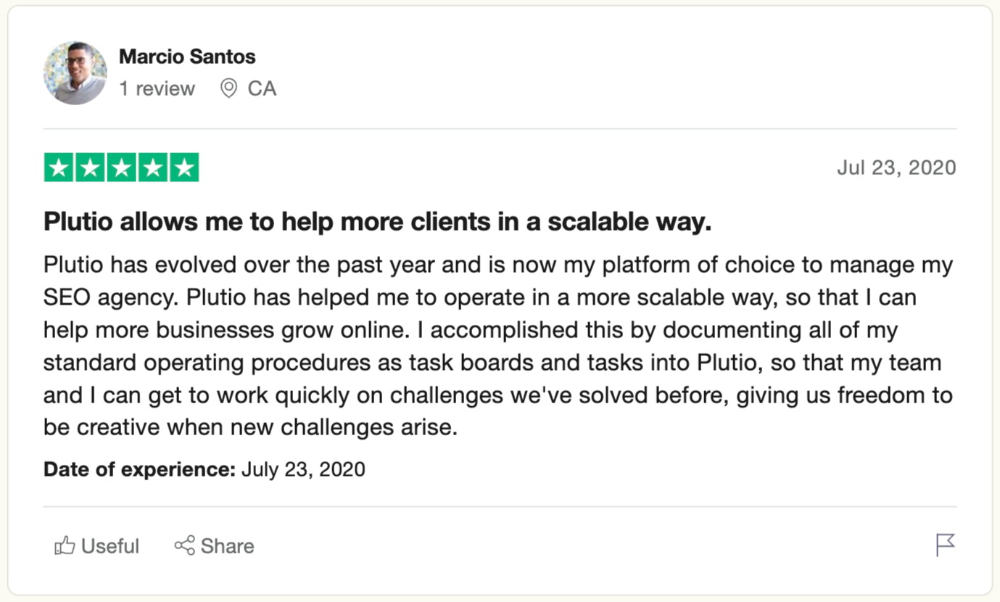Image resolution: width=1000 pixels, height=602 pixels.
Task: Click the CA country label
Action: point(262,89)
